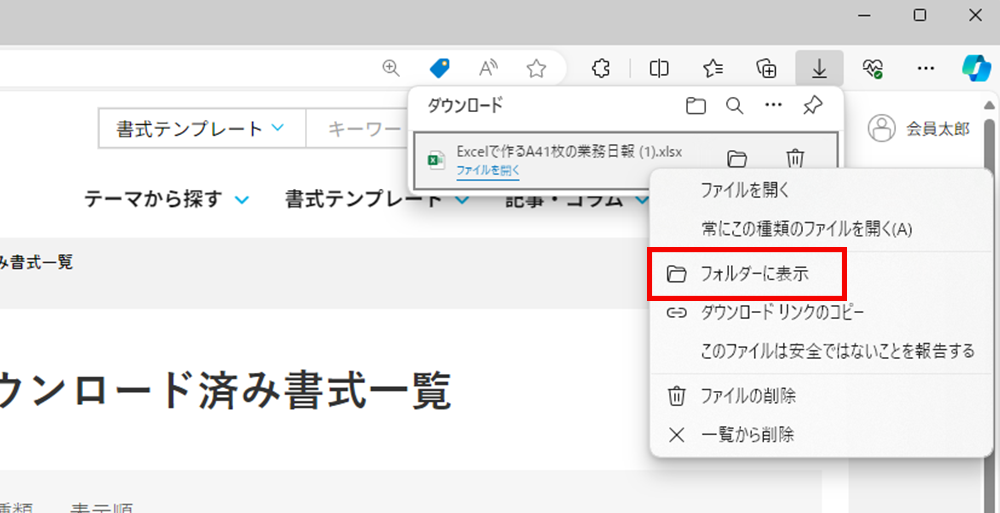Viewport: 1000px width, 513px height.
Task: Search downloads with magnifier icon
Action: pyautogui.click(x=735, y=105)
